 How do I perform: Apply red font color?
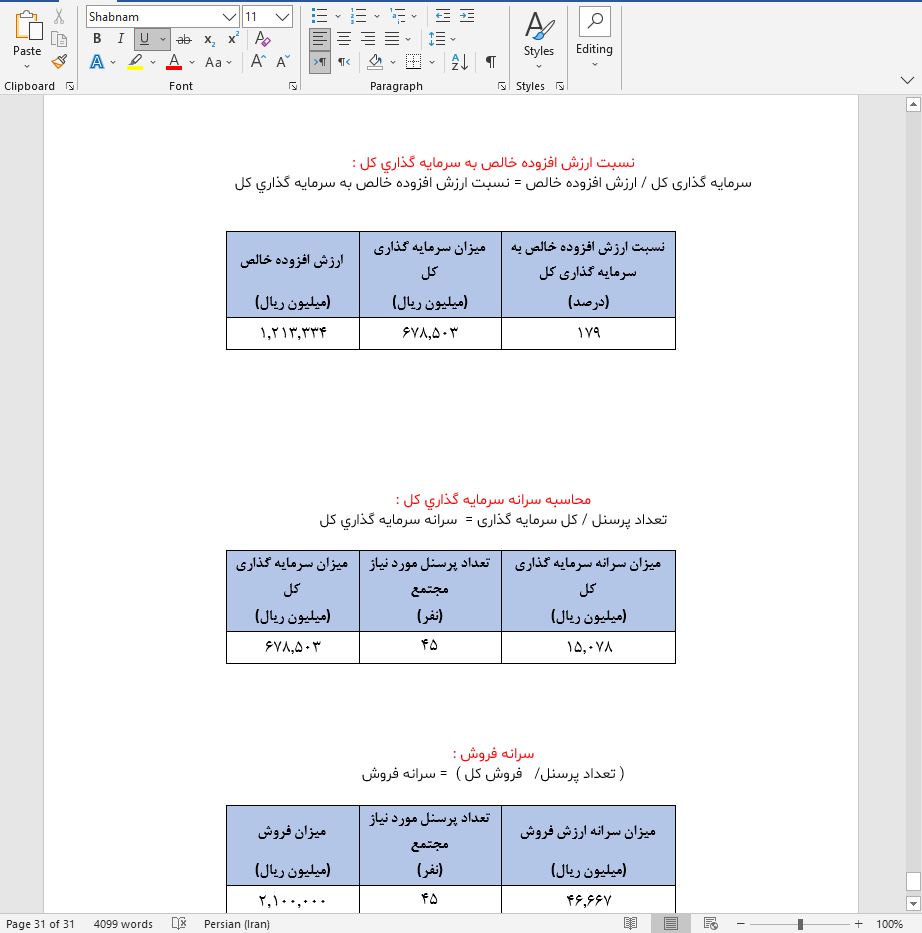pos(174,61)
